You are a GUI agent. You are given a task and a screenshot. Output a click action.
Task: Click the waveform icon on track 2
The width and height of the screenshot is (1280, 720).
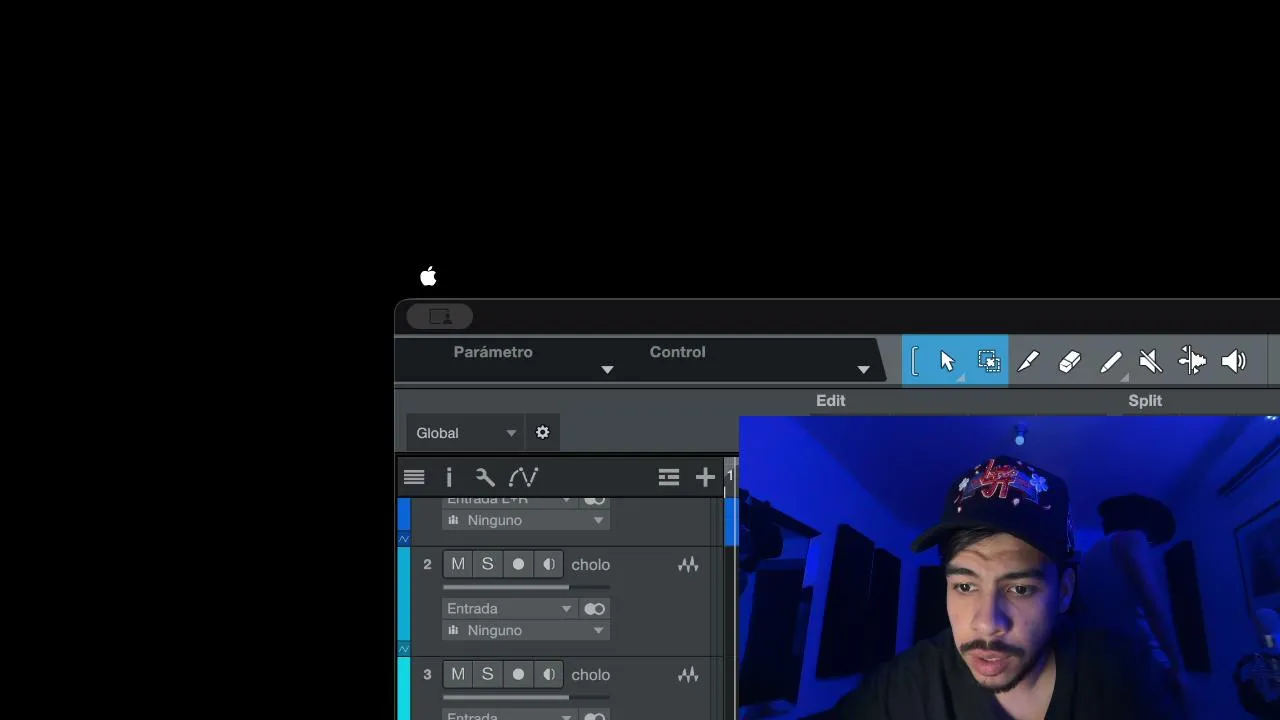[x=688, y=565]
